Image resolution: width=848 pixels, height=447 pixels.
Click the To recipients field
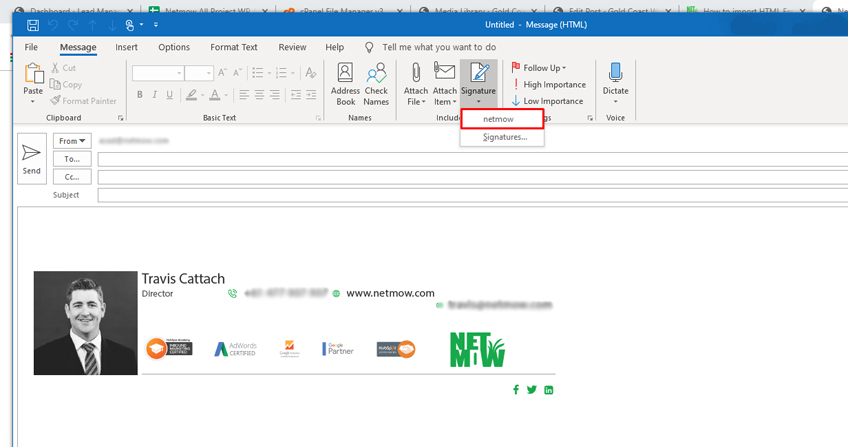[x=473, y=159]
